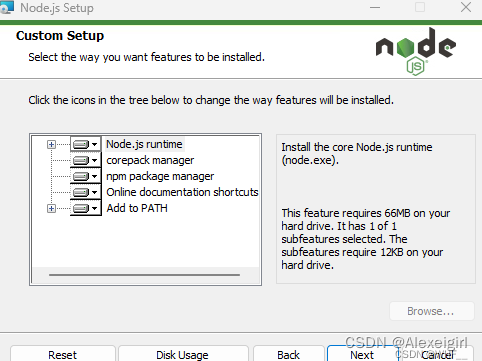Select the corepack manager feature

pyautogui.click(x=150, y=160)
